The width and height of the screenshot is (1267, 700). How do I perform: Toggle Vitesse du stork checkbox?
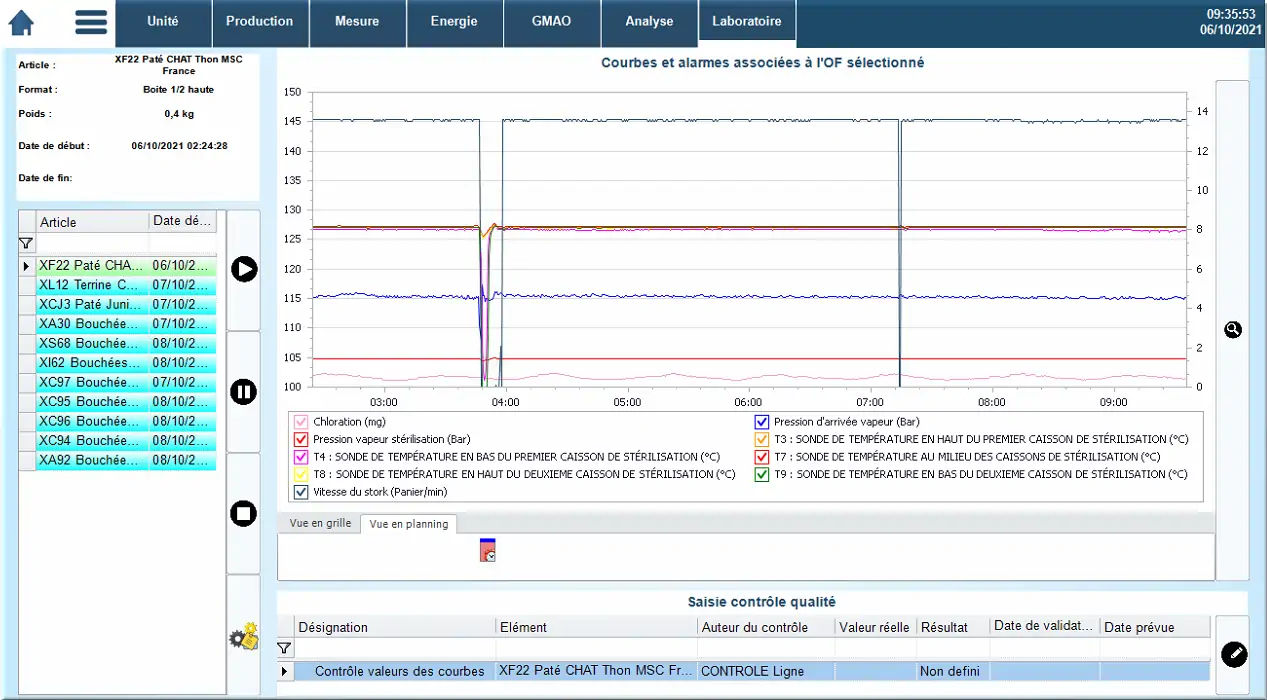(x=301, y=492)
